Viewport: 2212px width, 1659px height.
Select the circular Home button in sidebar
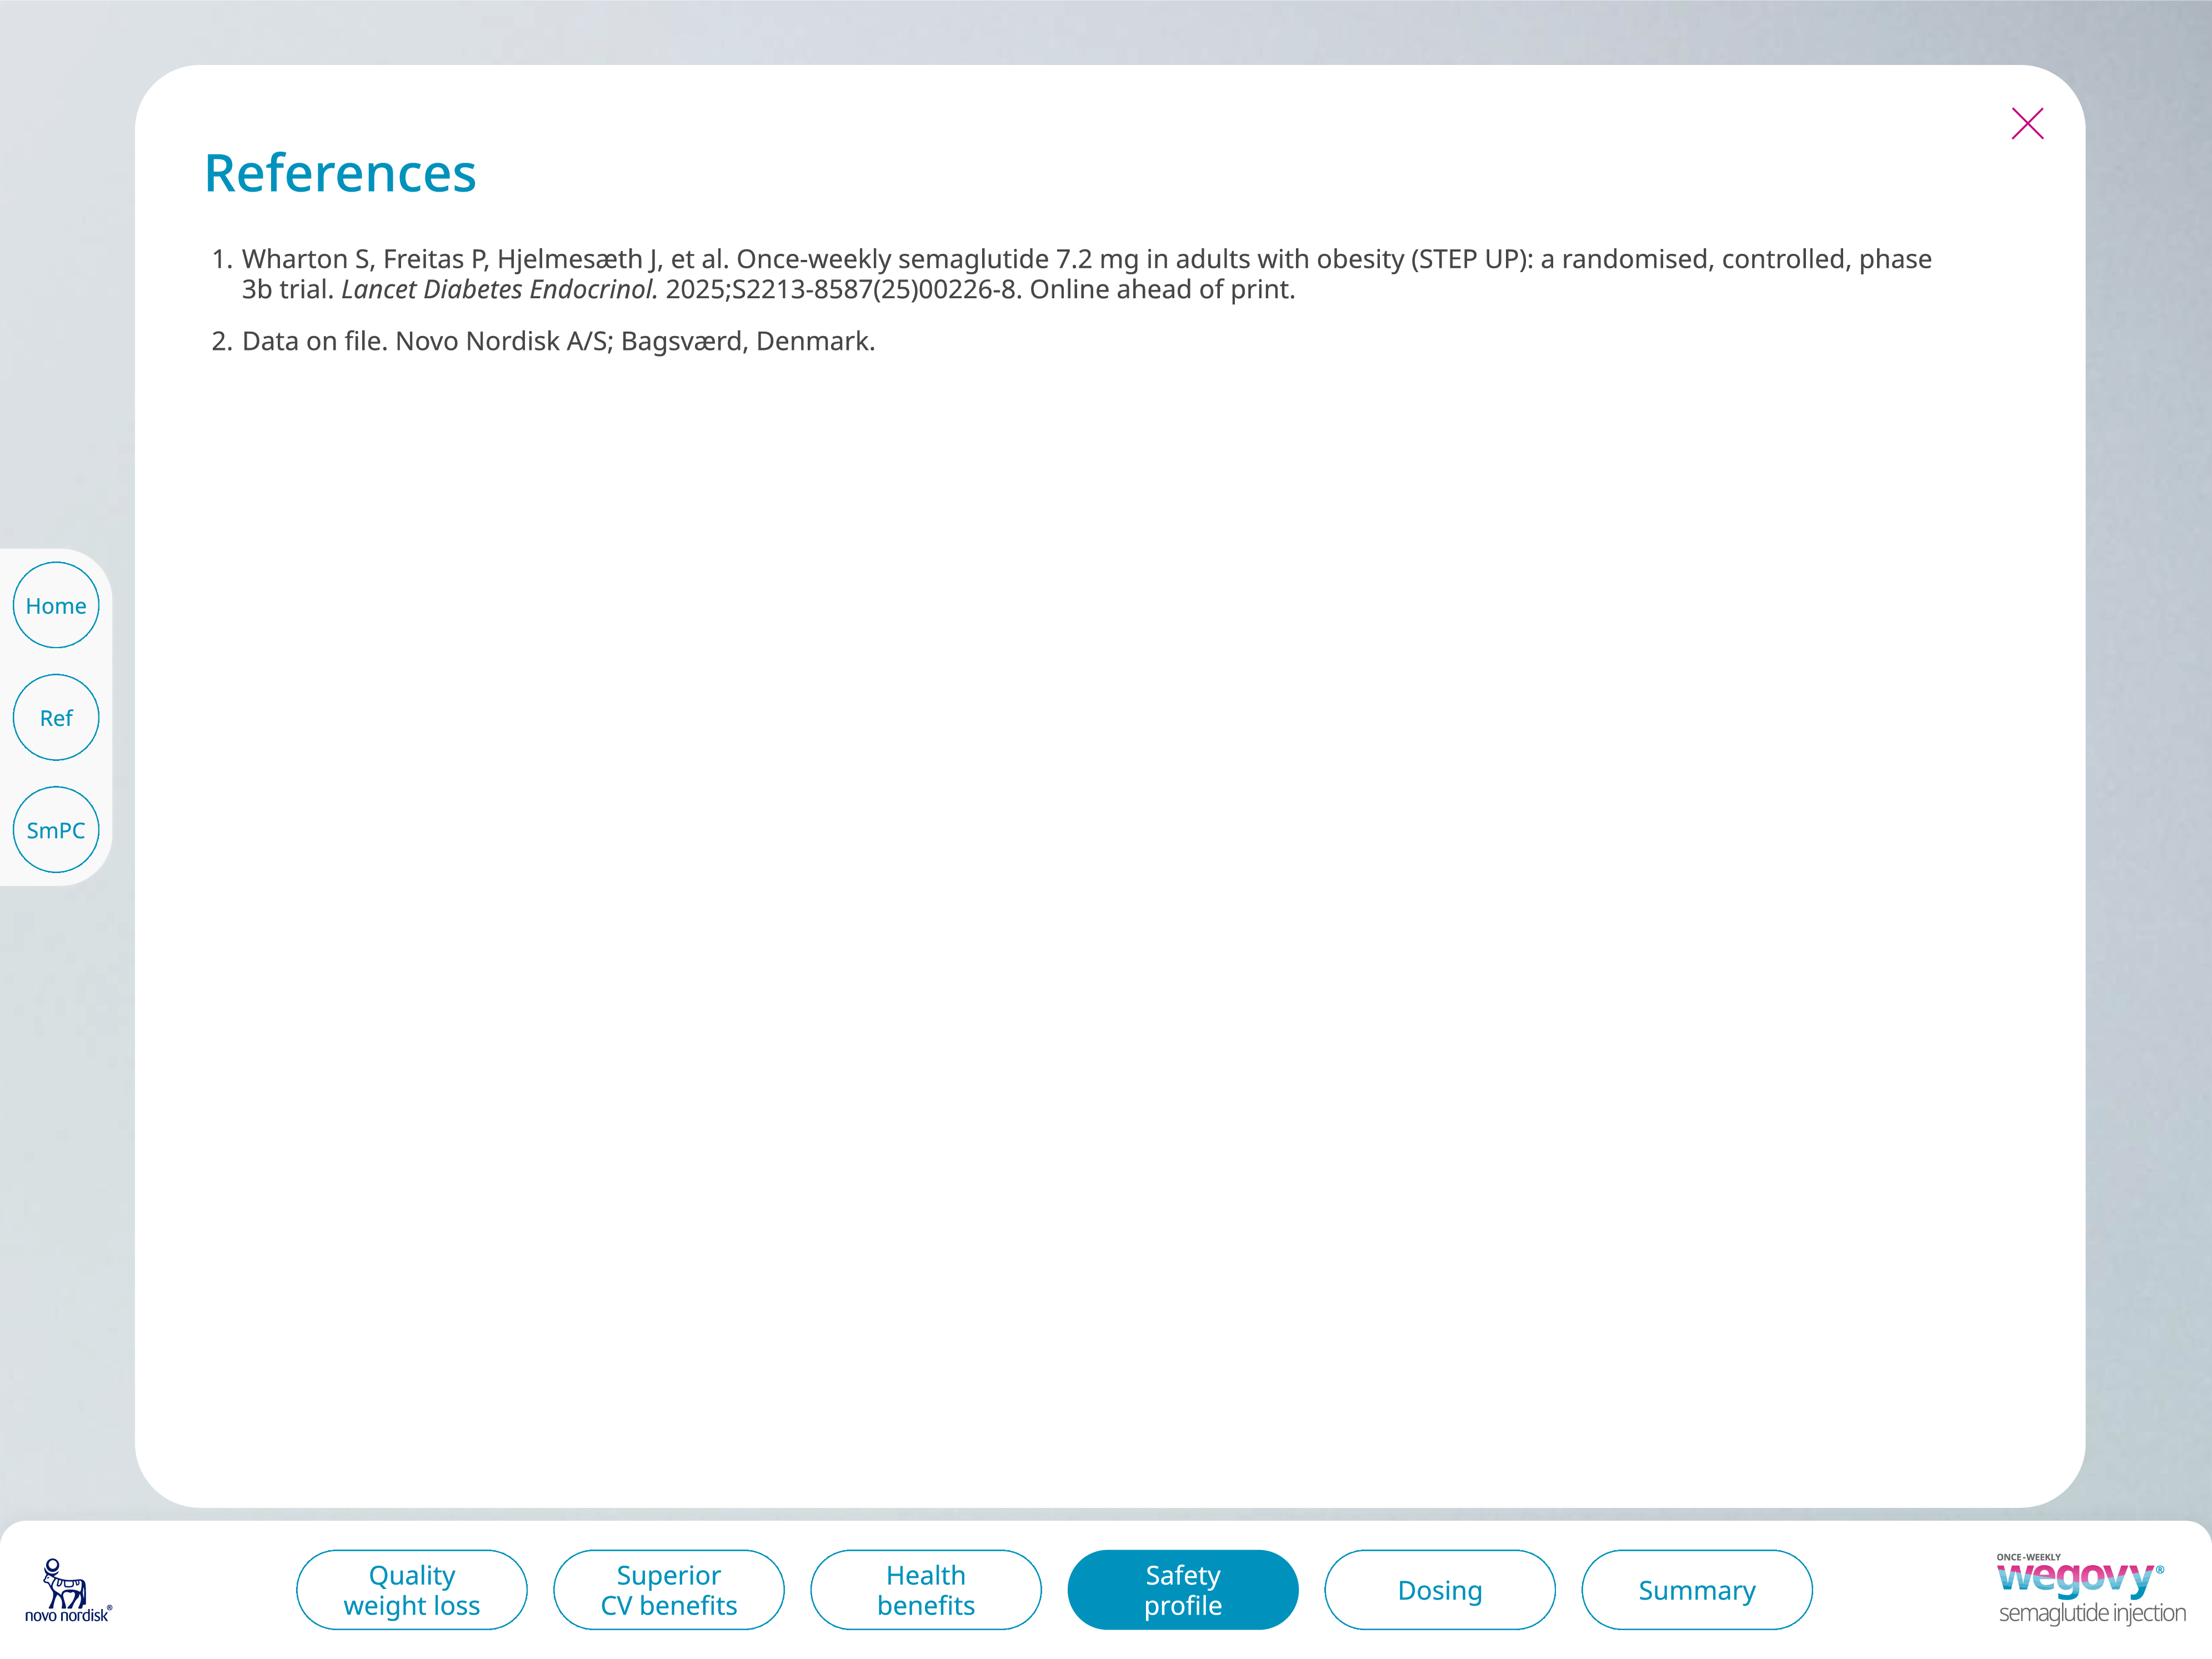coord(55,604)
